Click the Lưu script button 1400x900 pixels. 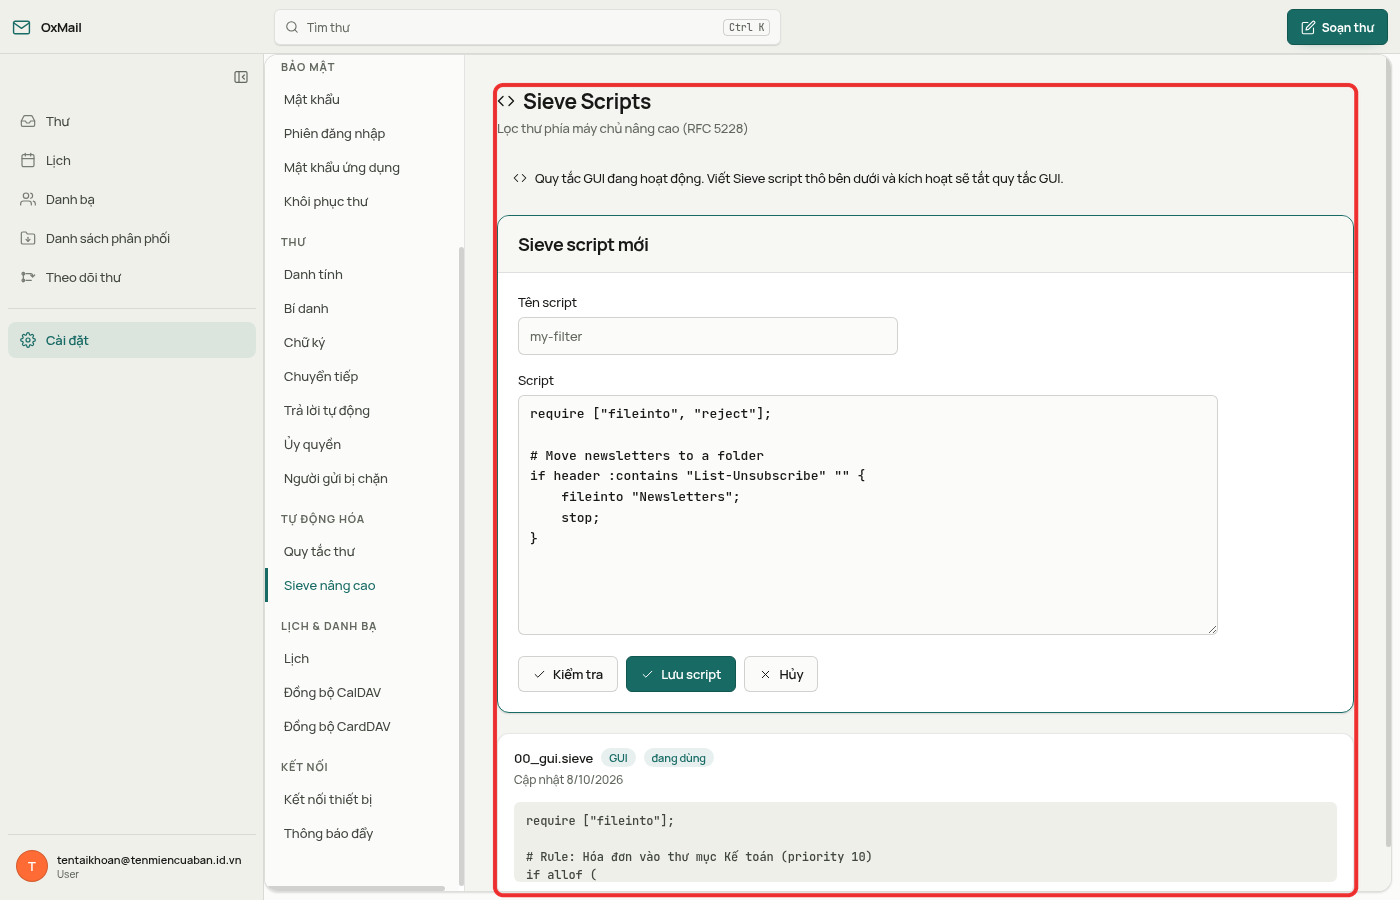coord(681,674)
